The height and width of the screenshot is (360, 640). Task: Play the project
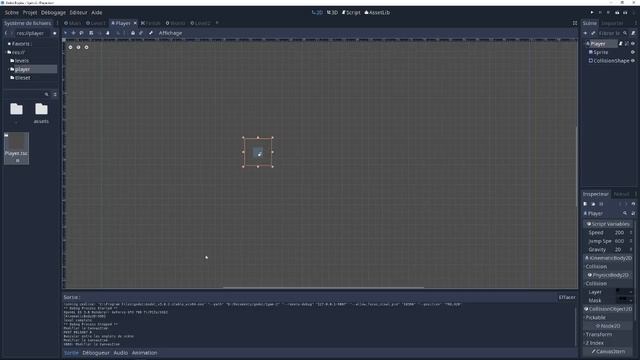click(x=592, y=13)
